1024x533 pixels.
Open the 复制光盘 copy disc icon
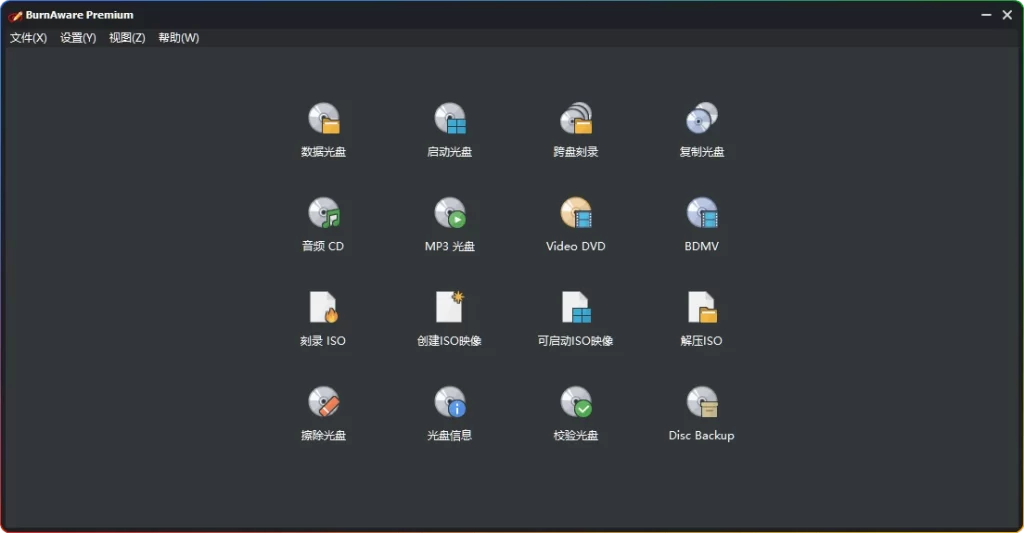pos(702,119)
